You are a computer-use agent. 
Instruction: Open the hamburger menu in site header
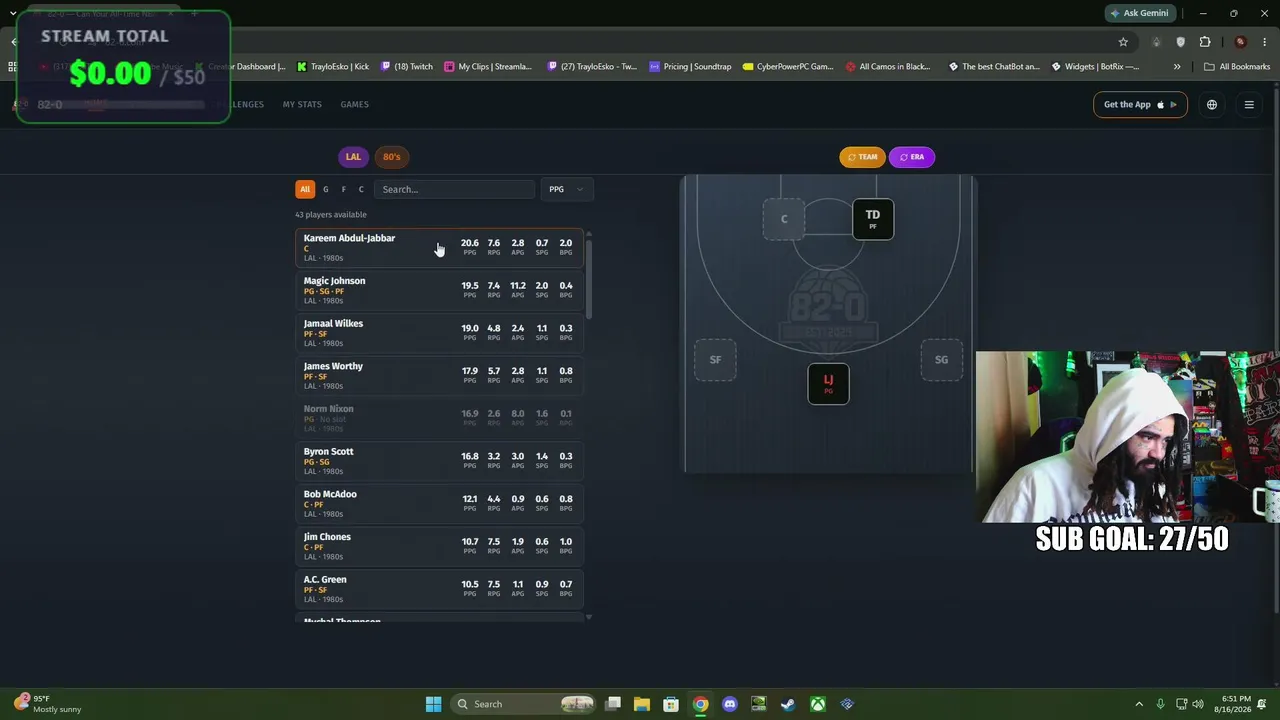1249,104
